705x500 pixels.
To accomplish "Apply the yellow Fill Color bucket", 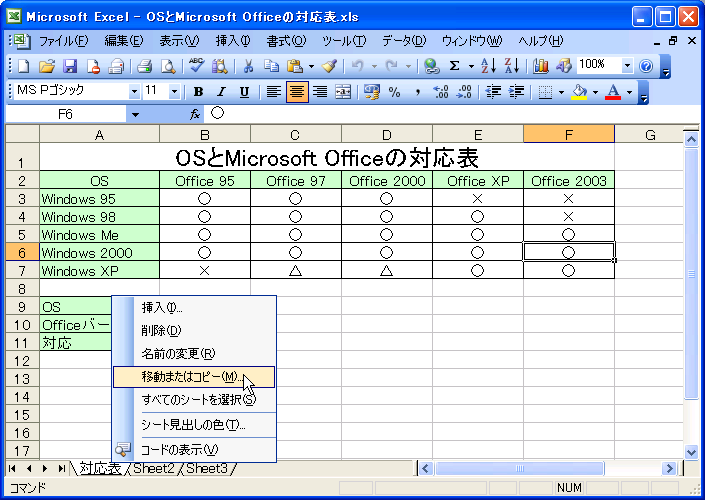I will coord(579,92).
